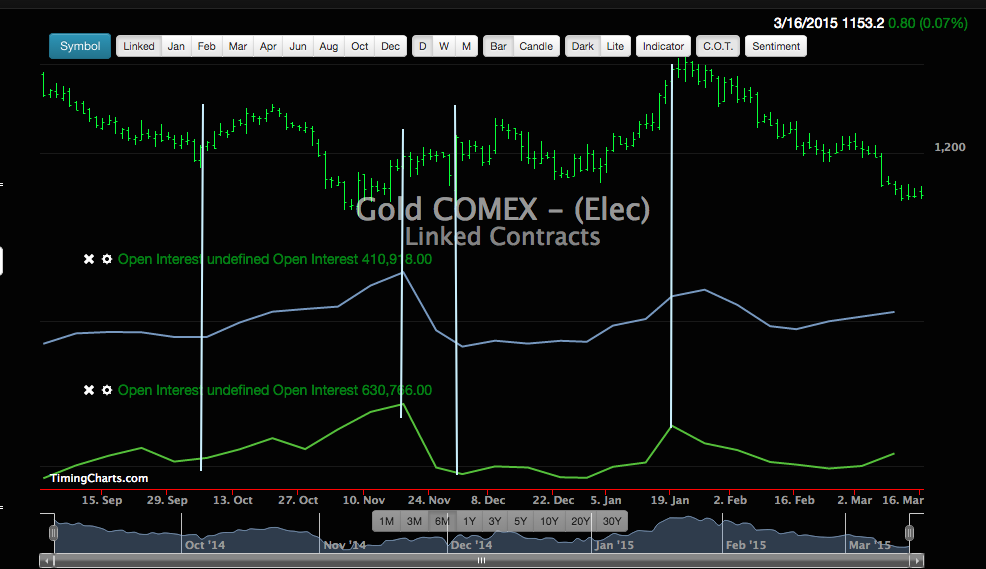Click the scrollbar left arrow
The width and height of the screenshot is (986, 569).
coord(45,561)
